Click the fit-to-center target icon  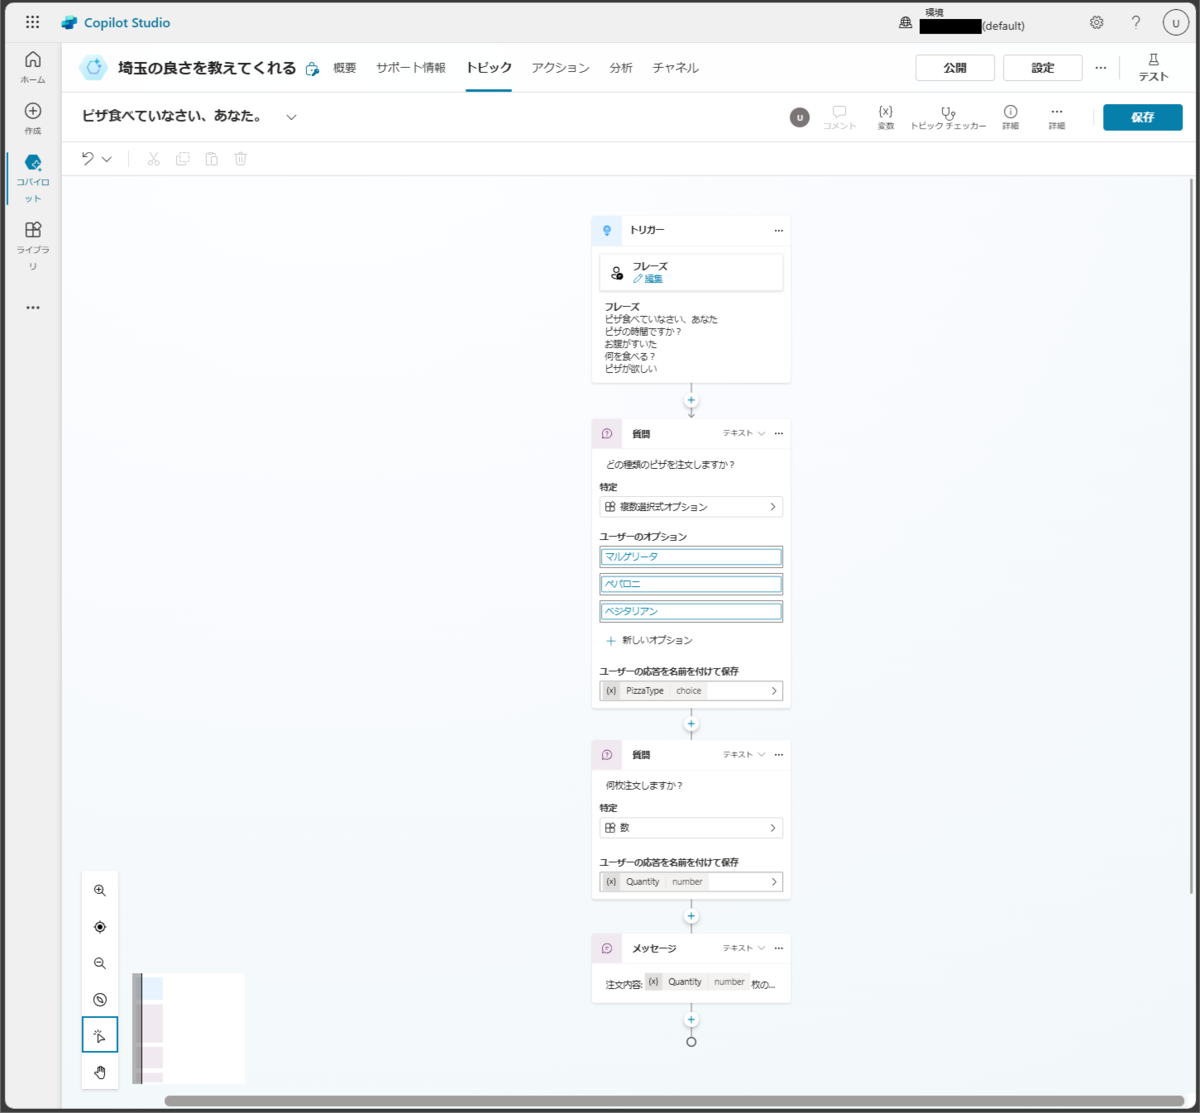pos(100,927)
